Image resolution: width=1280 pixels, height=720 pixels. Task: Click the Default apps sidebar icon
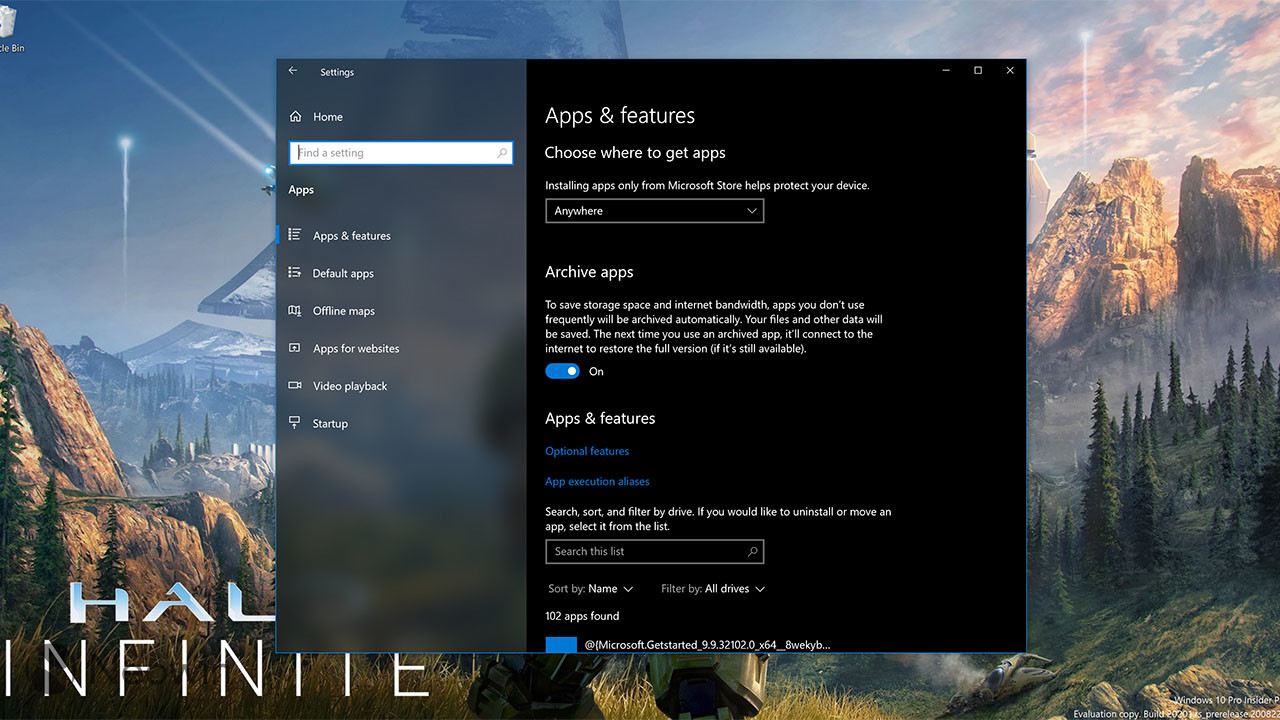295,273
